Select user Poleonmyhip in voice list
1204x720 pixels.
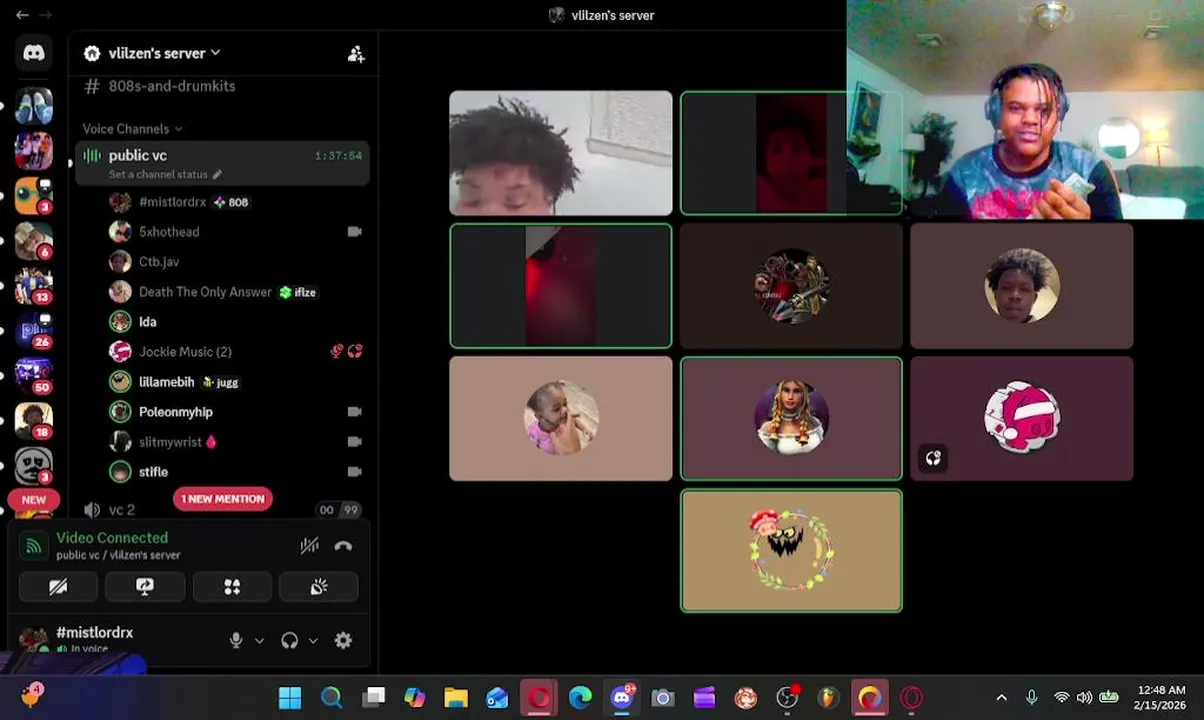pyautogui.click(x=176, y=412)
